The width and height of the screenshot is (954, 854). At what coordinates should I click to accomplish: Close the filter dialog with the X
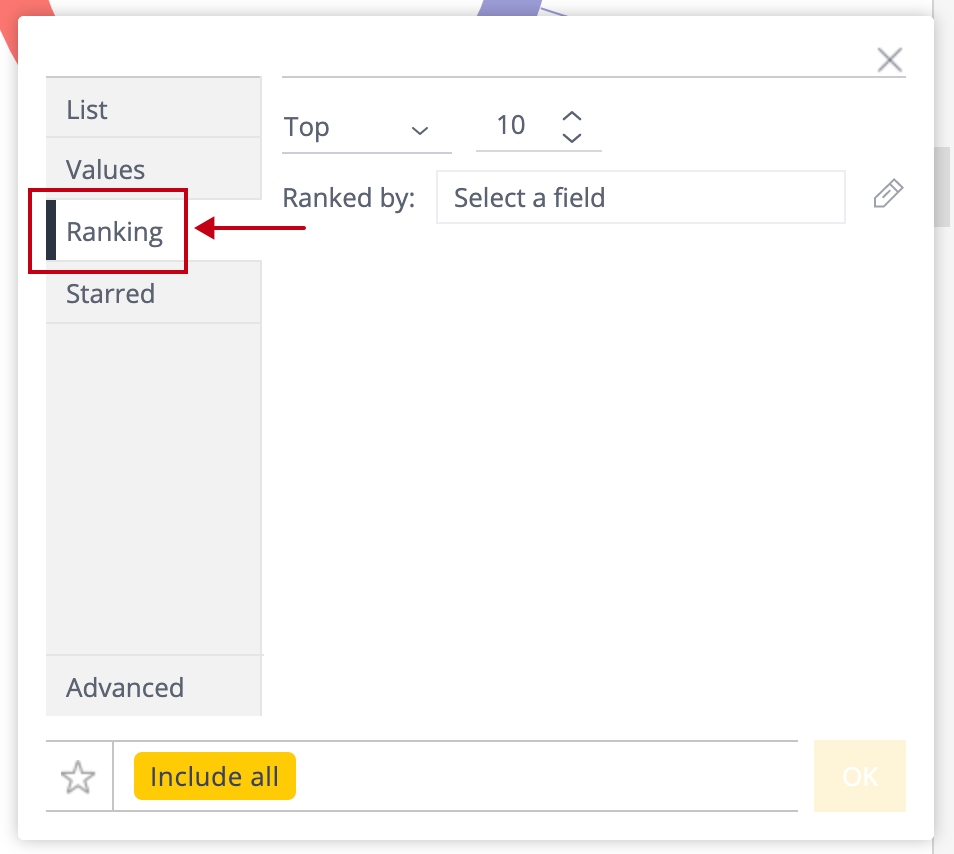[x=889, y=60]
